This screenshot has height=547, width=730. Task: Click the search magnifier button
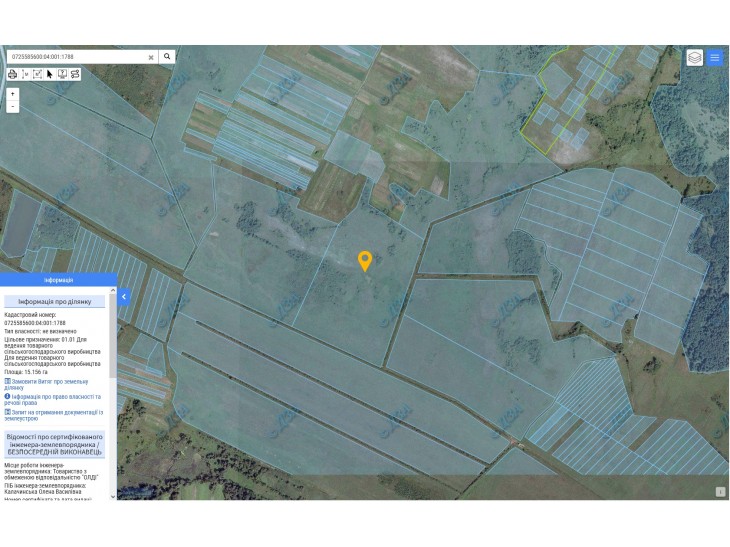[x=167, y=57]
